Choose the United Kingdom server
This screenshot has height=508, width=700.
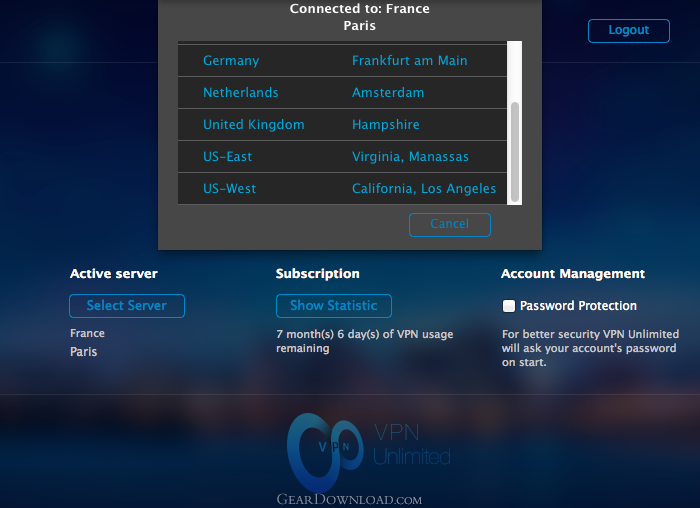254,125
